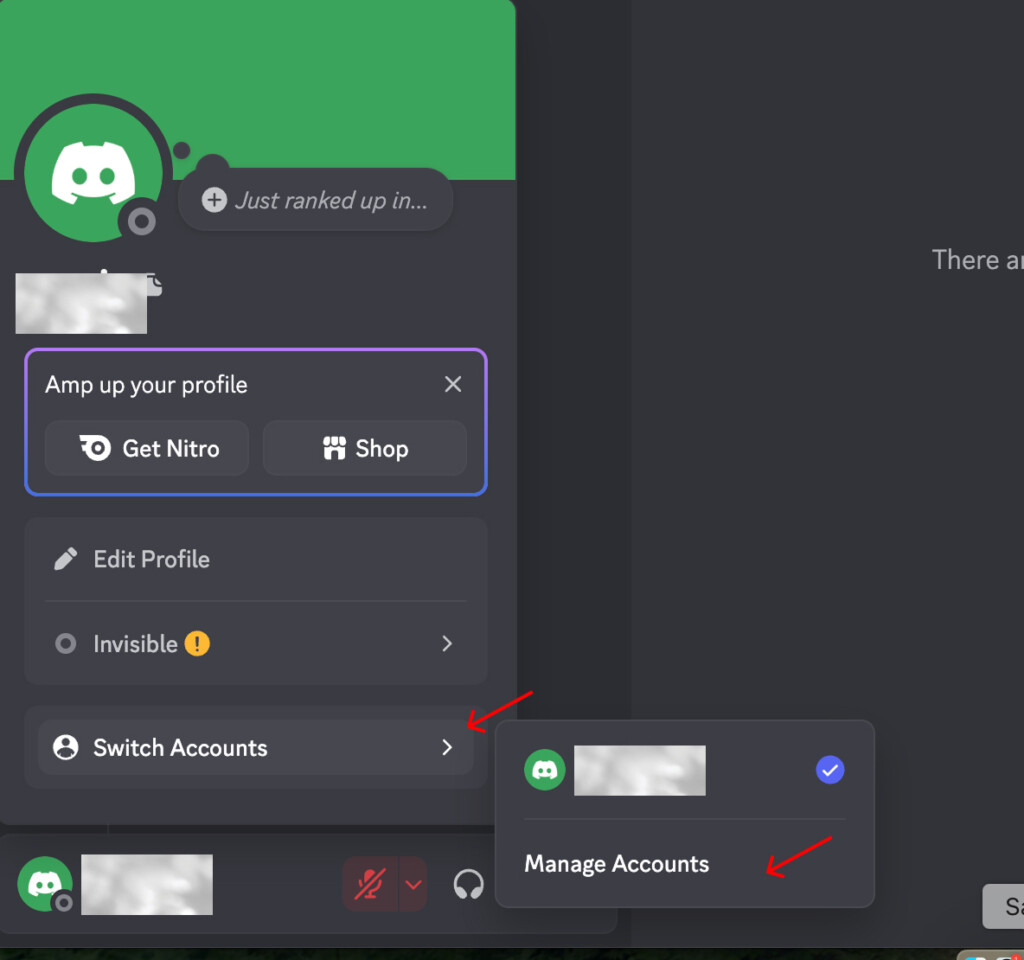Screen dimensions: 1024x960
Task: Toggle deafen with the headphones icon
Action: [468, 885]
